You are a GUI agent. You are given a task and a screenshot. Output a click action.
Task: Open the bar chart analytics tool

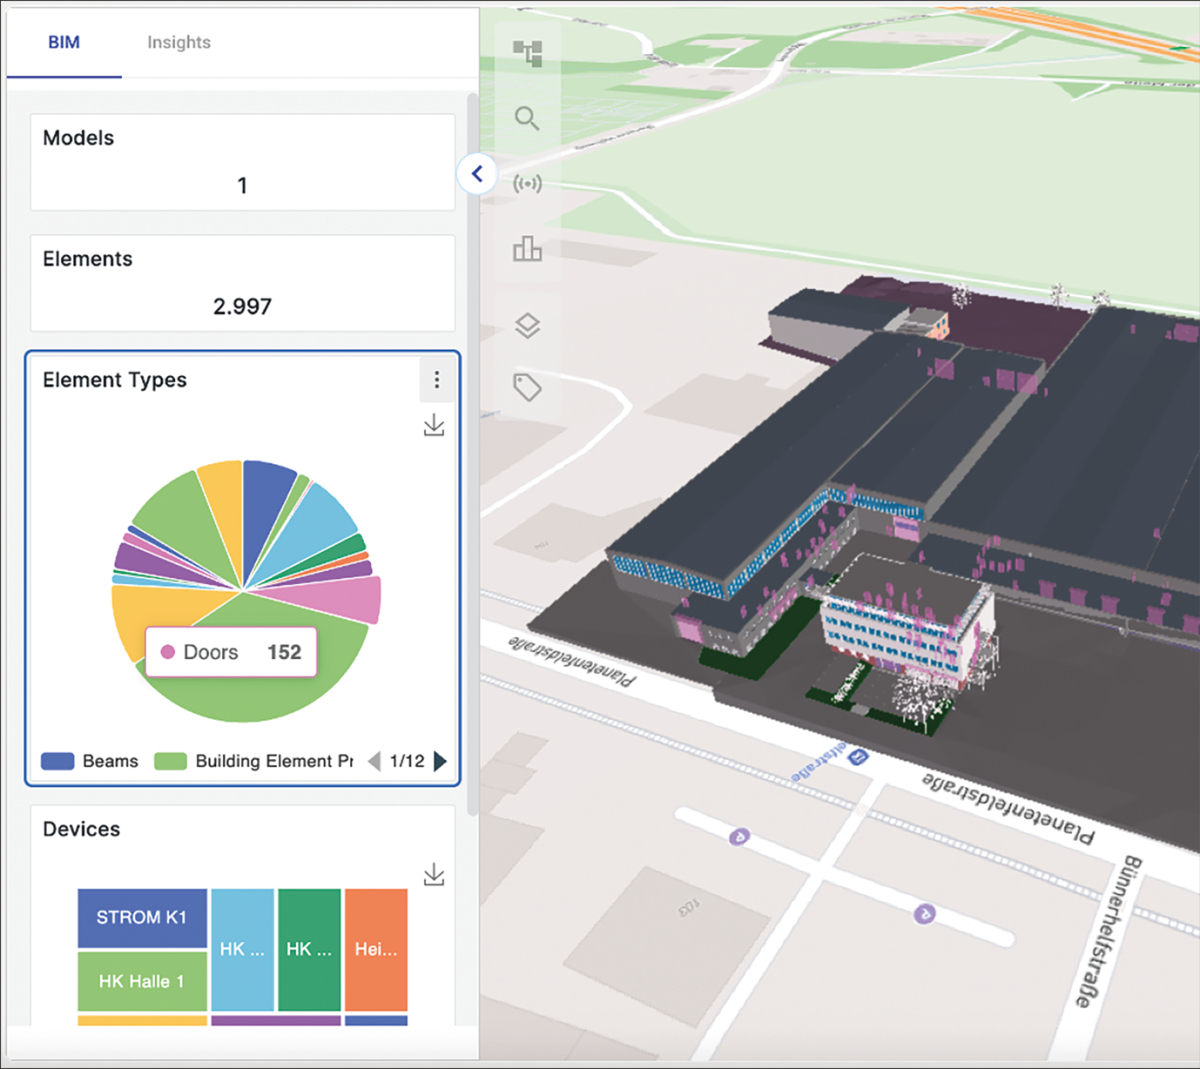[527, 248]
